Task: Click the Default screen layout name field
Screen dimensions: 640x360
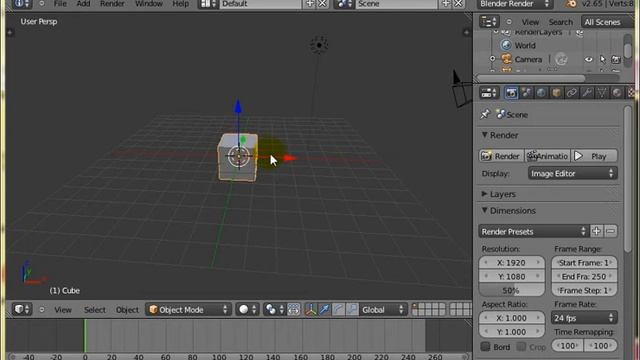Action: [260, 4]
